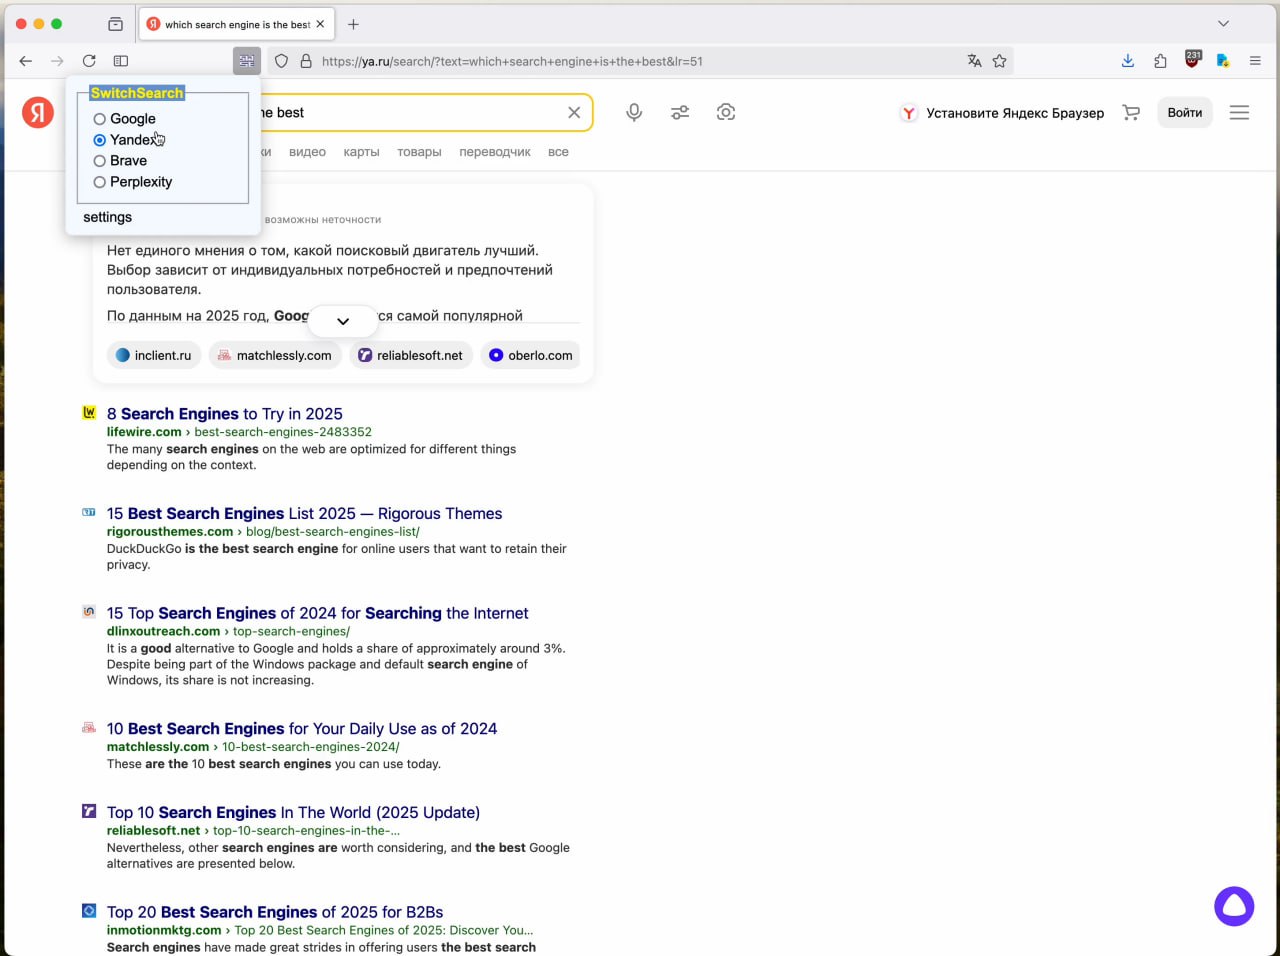Click the lifewire.com domain link
The height and width of the screenshot is (956, 1280).
tap(144, 432)
